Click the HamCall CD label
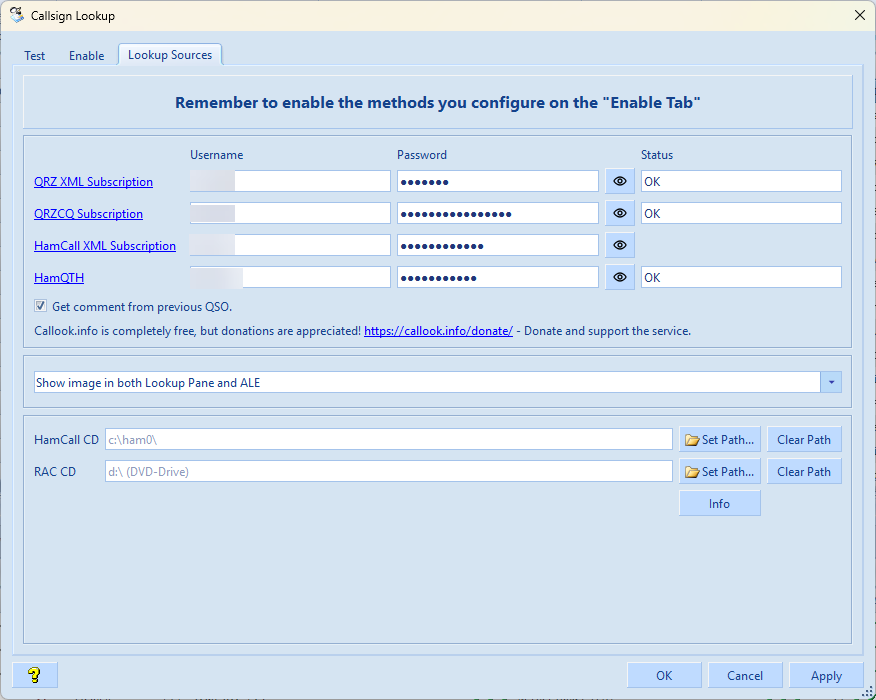 point(66,440)
